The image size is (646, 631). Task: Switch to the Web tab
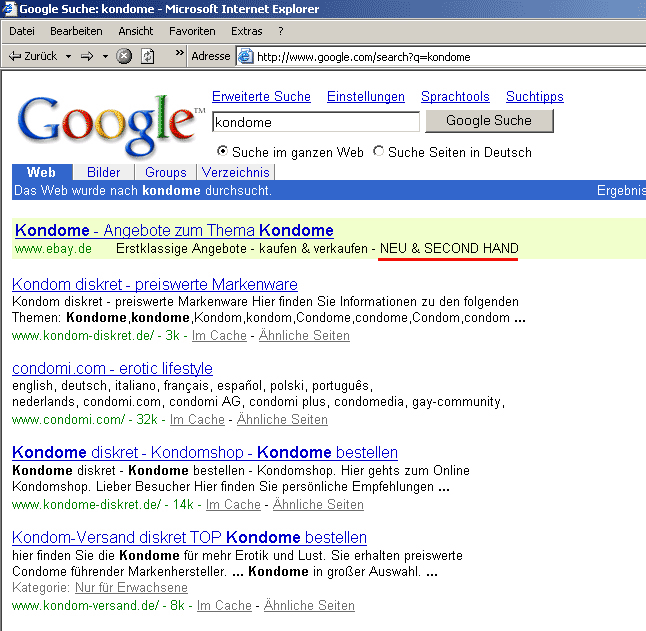coord(42,172)
